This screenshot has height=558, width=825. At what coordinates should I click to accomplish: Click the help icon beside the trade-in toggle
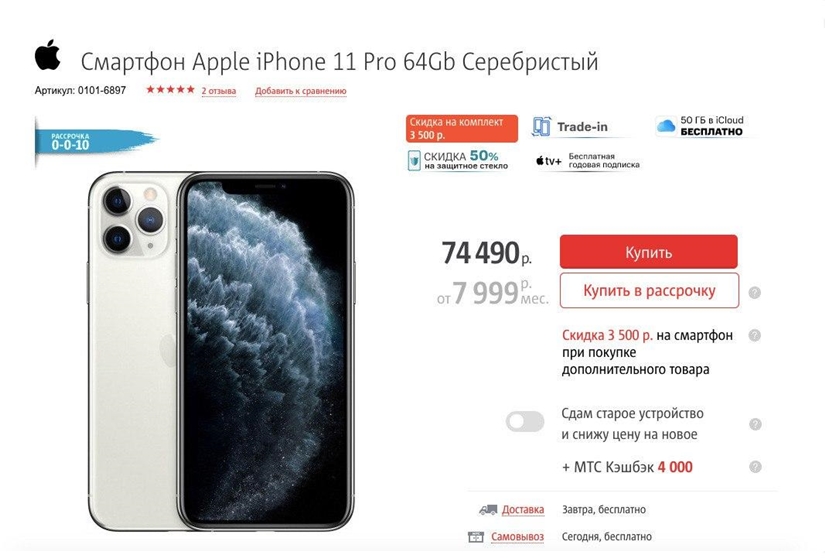pos(755,424)
